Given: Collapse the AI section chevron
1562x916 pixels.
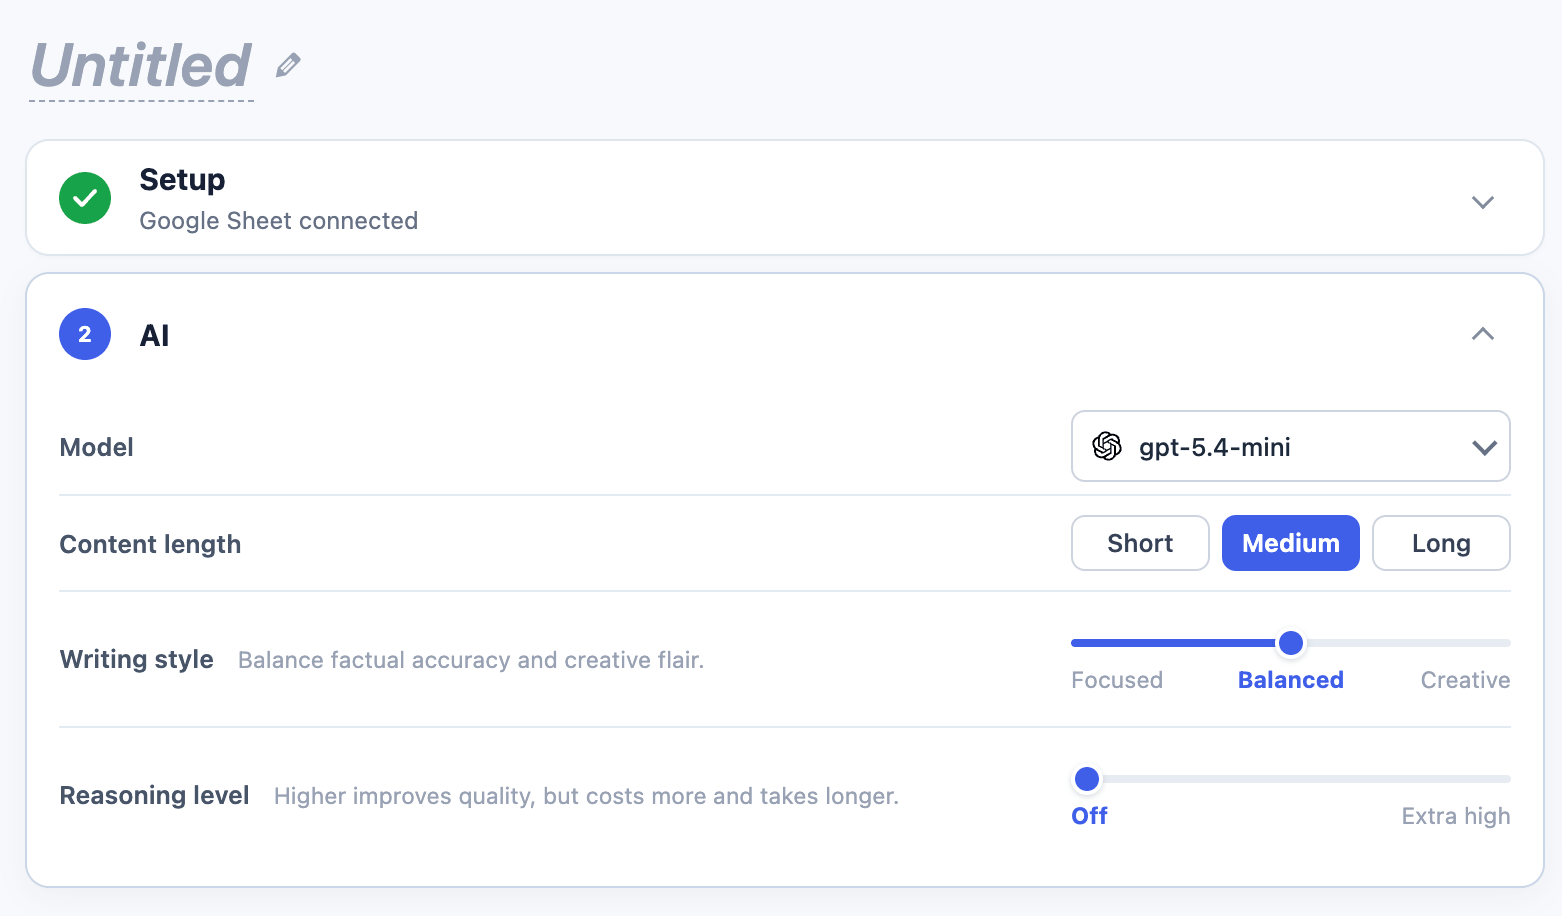Looking at the screenshot, I should click(x=1483, y=334).
